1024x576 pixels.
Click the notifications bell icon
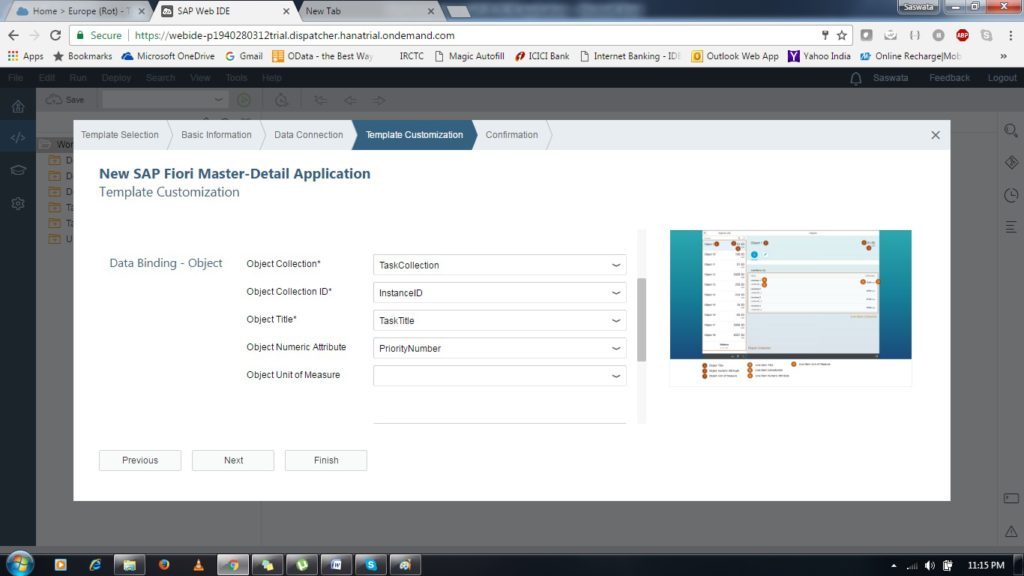[856, 78]
